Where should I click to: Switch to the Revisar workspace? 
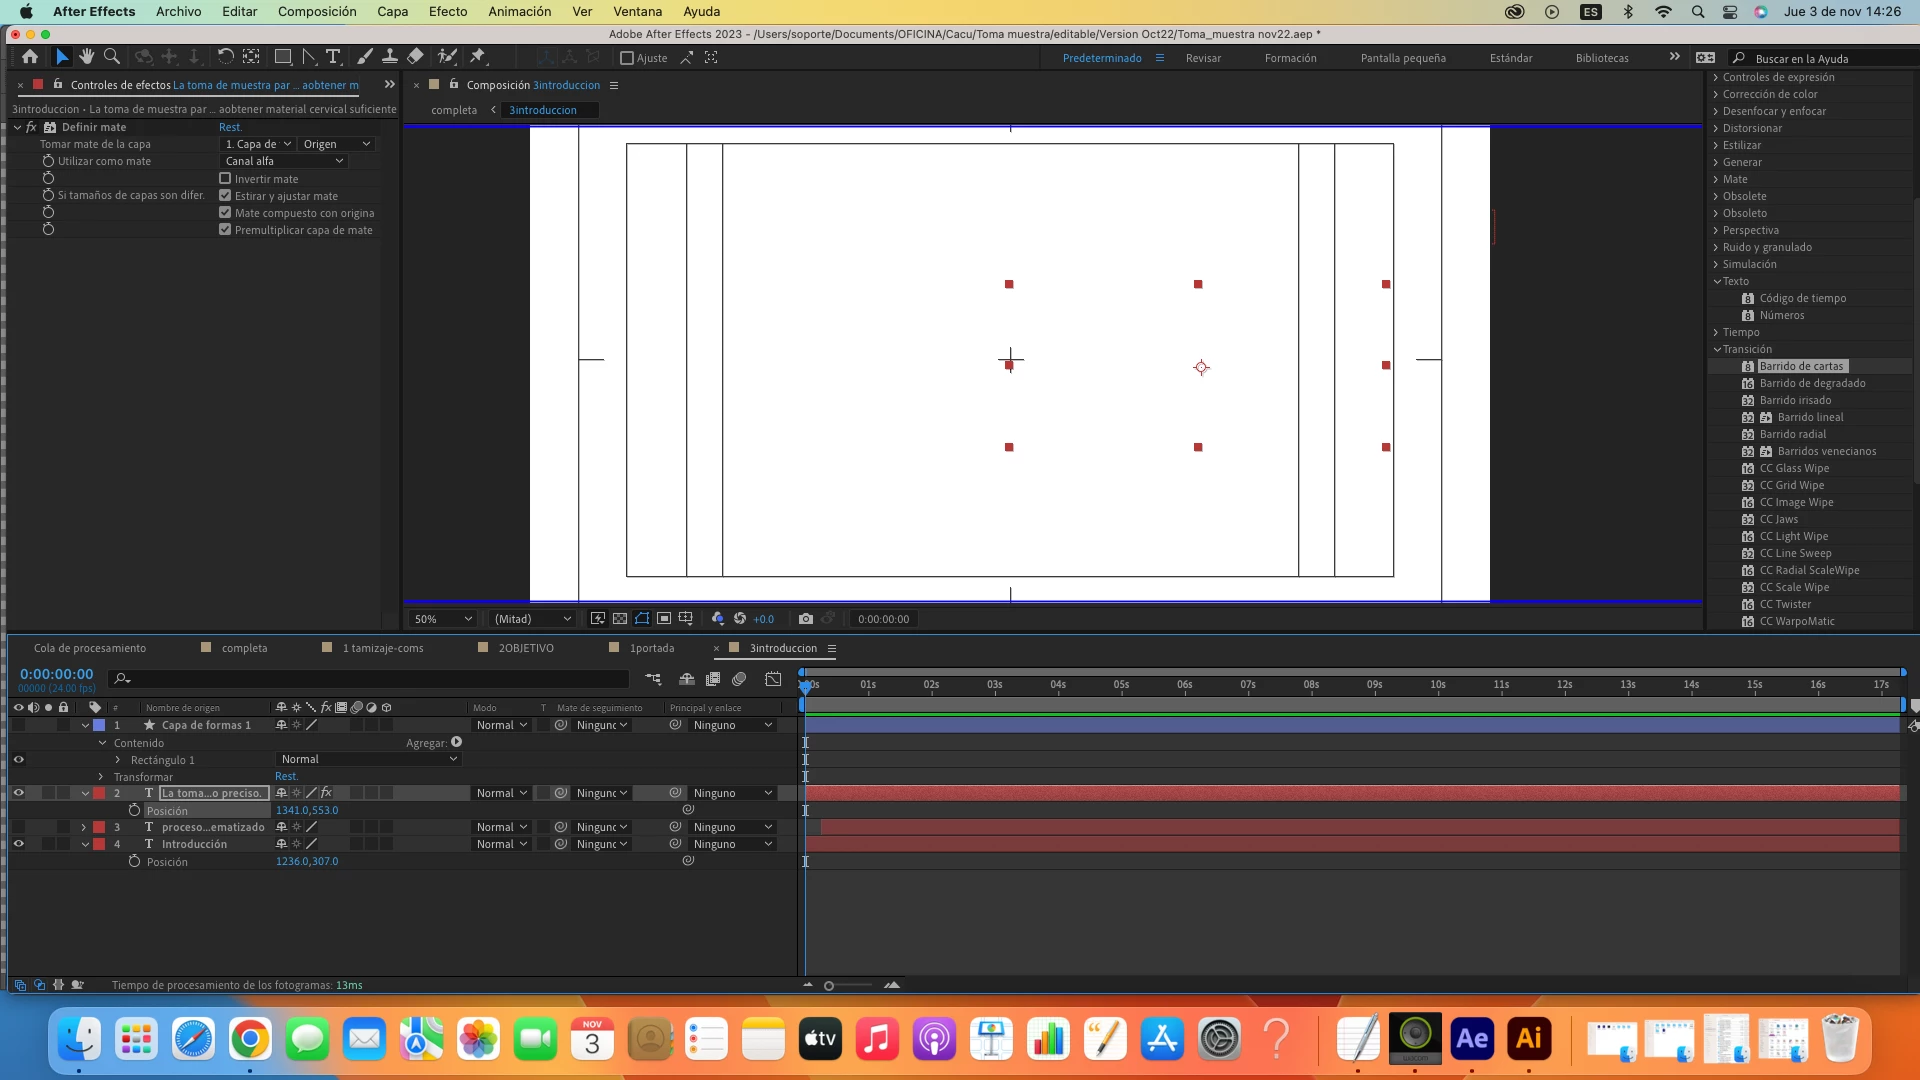coord(1203,58)
